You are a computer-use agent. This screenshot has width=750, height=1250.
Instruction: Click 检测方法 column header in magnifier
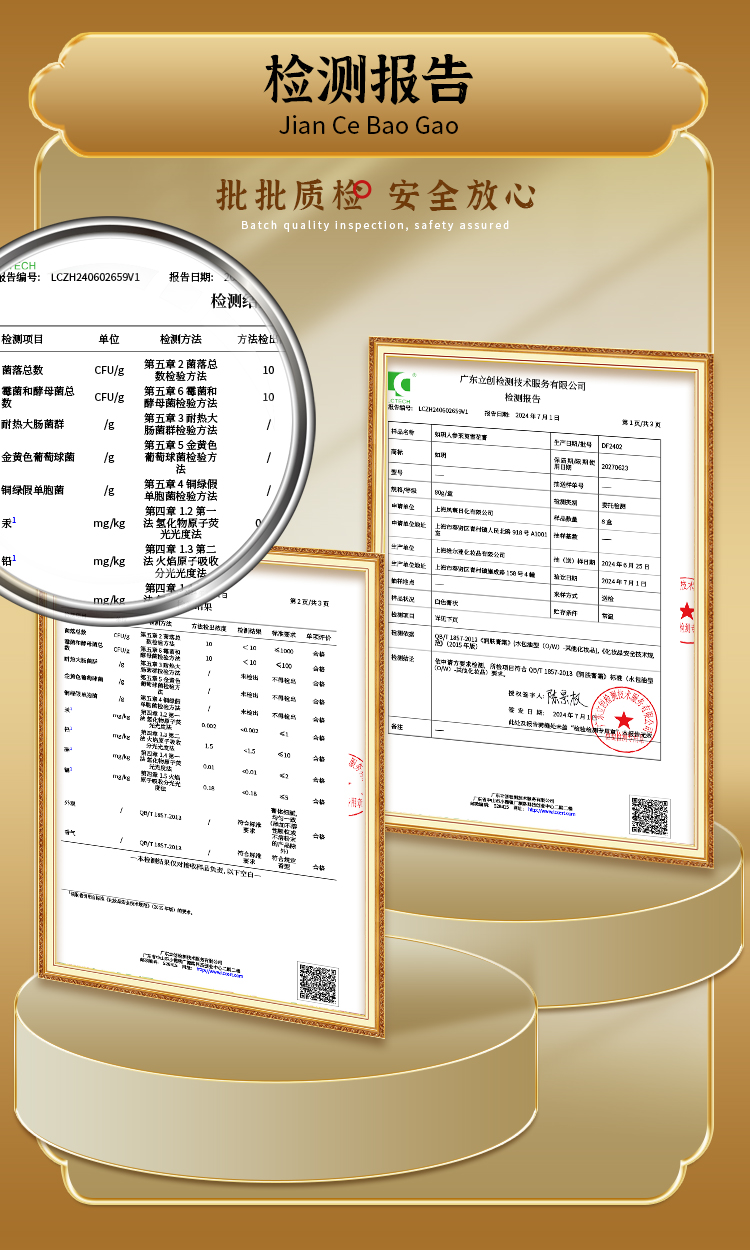180,339
